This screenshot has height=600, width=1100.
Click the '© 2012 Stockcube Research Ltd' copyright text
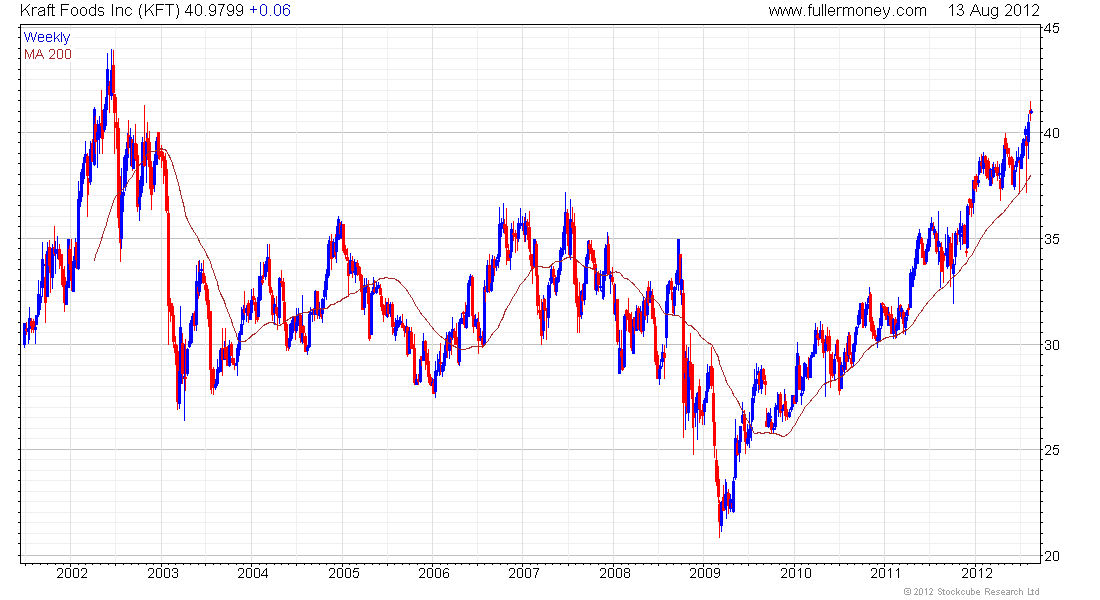(972, 592)
